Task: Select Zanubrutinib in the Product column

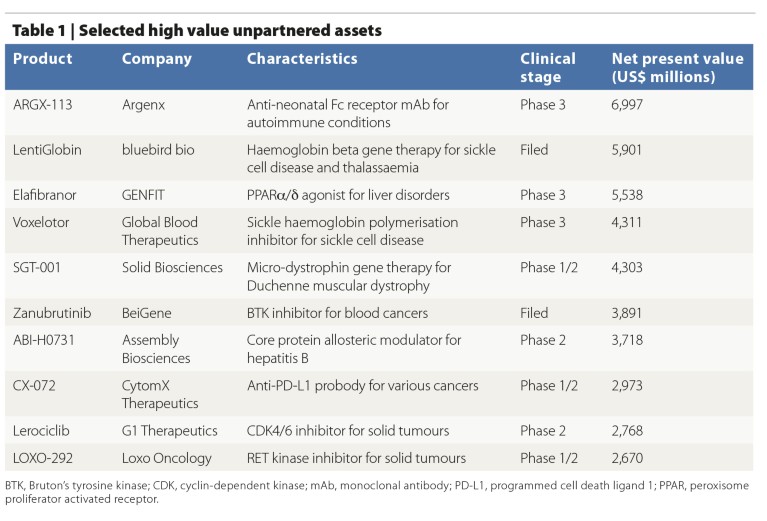Action: (53, 313)
